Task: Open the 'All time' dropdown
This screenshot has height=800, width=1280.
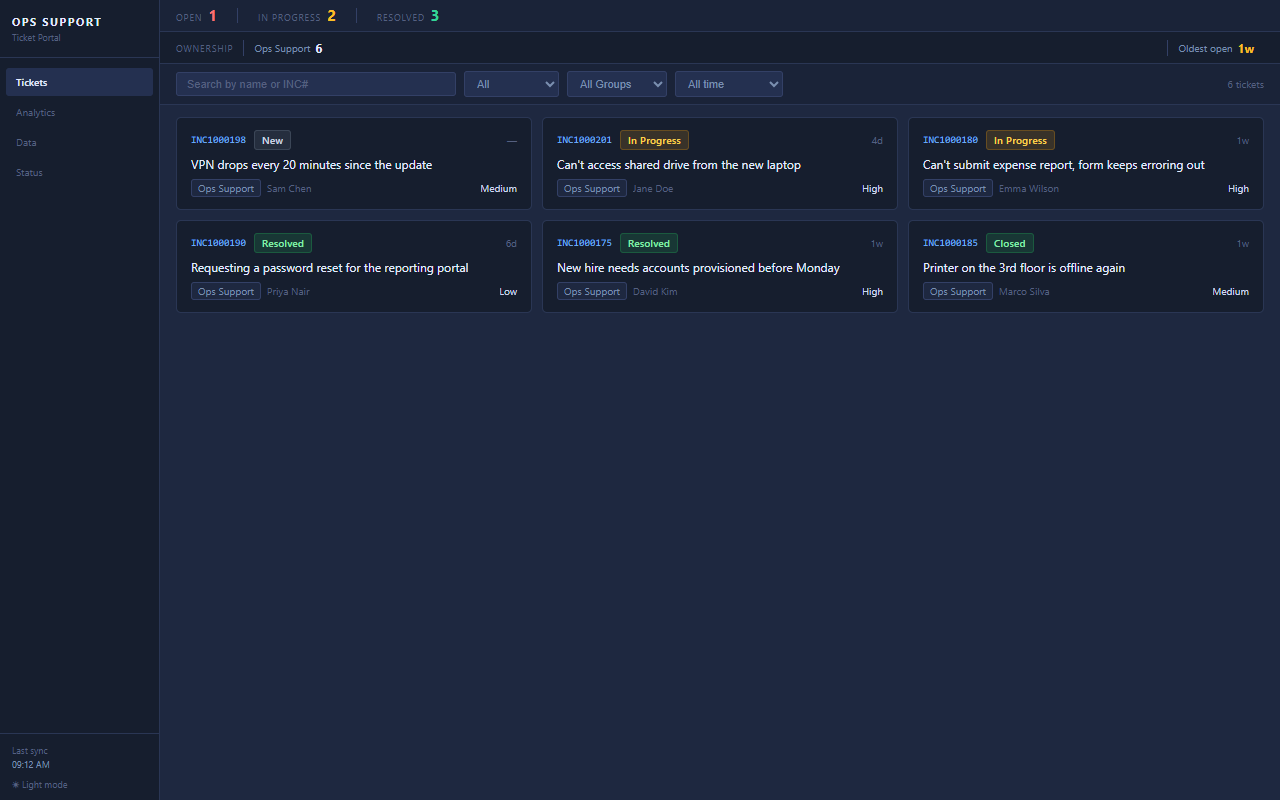Action: (729, 84)
